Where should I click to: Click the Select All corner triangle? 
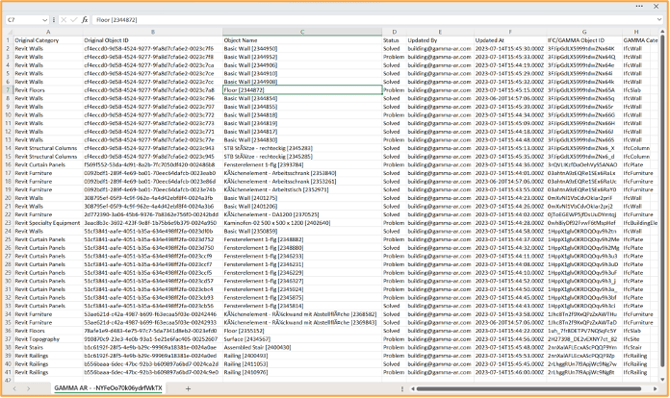click(9, 32)
